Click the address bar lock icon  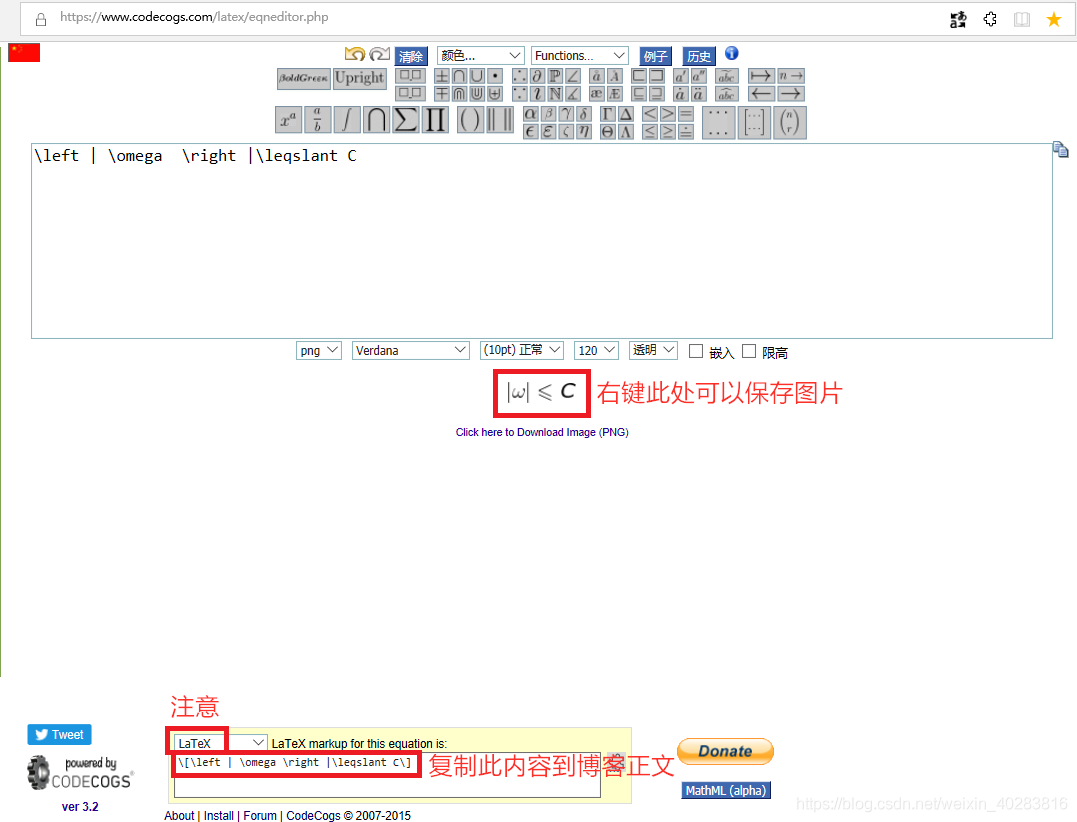pyautogui.click(x=41, y=19)
